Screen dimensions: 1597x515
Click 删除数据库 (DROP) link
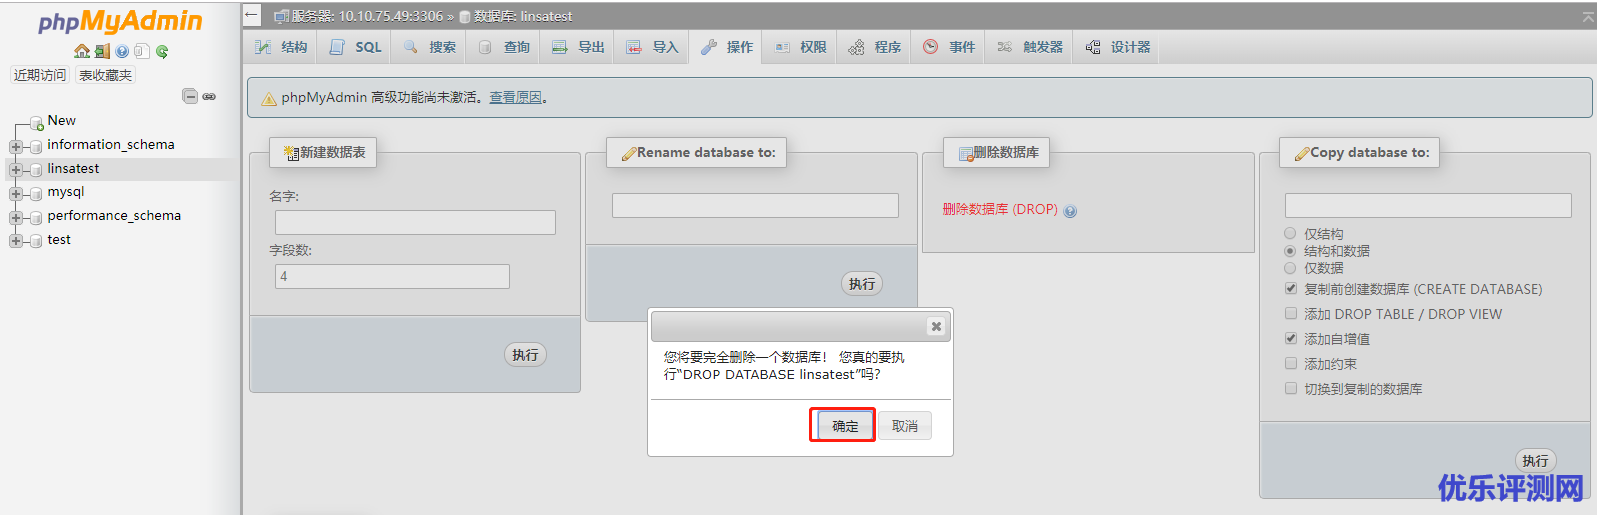coord(1000,209)
